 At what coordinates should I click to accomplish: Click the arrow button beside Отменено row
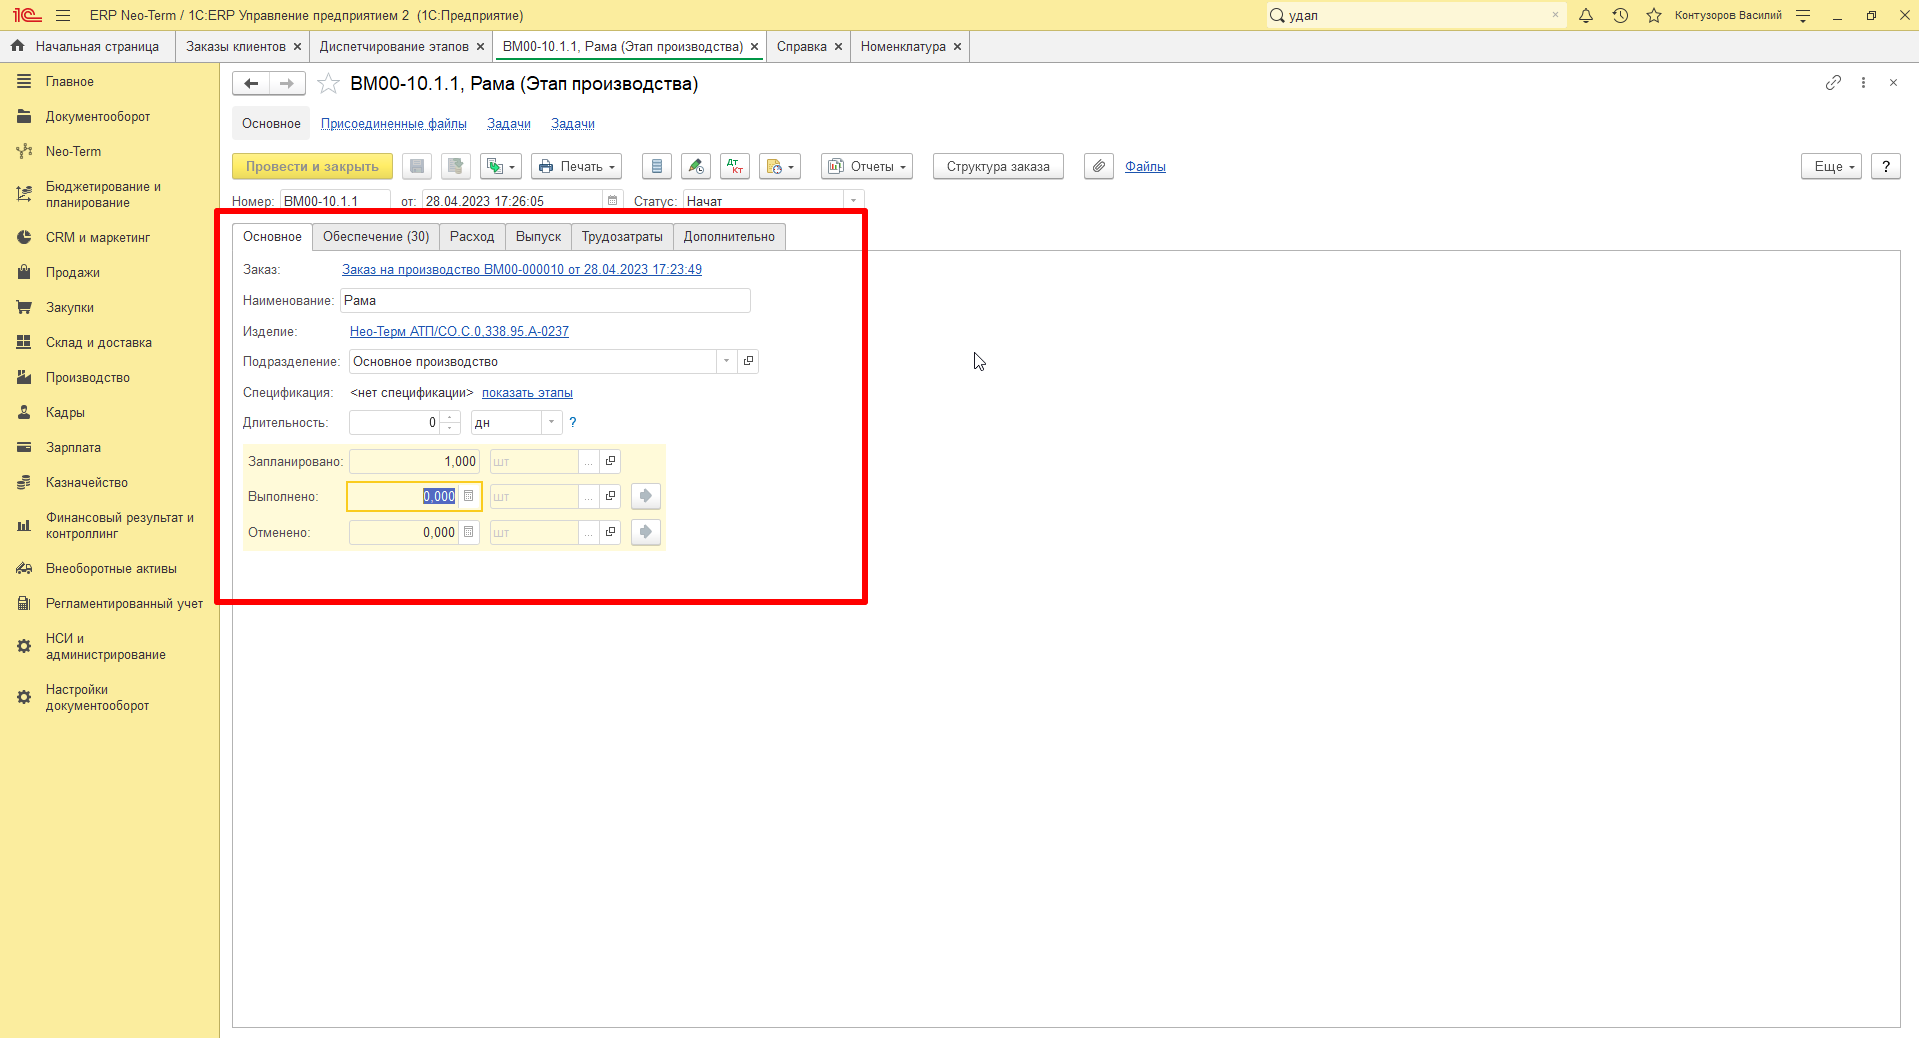point(646,532)
